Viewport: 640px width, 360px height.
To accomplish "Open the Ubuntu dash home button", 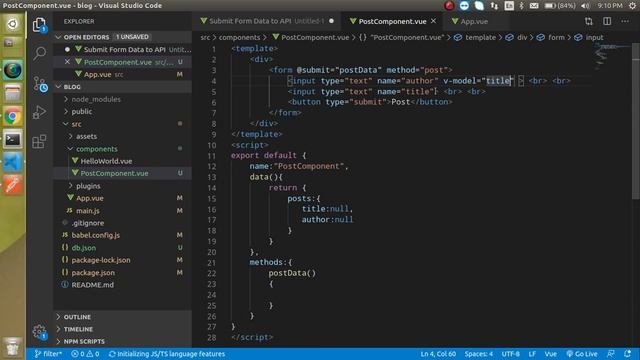I will [12, 24].
